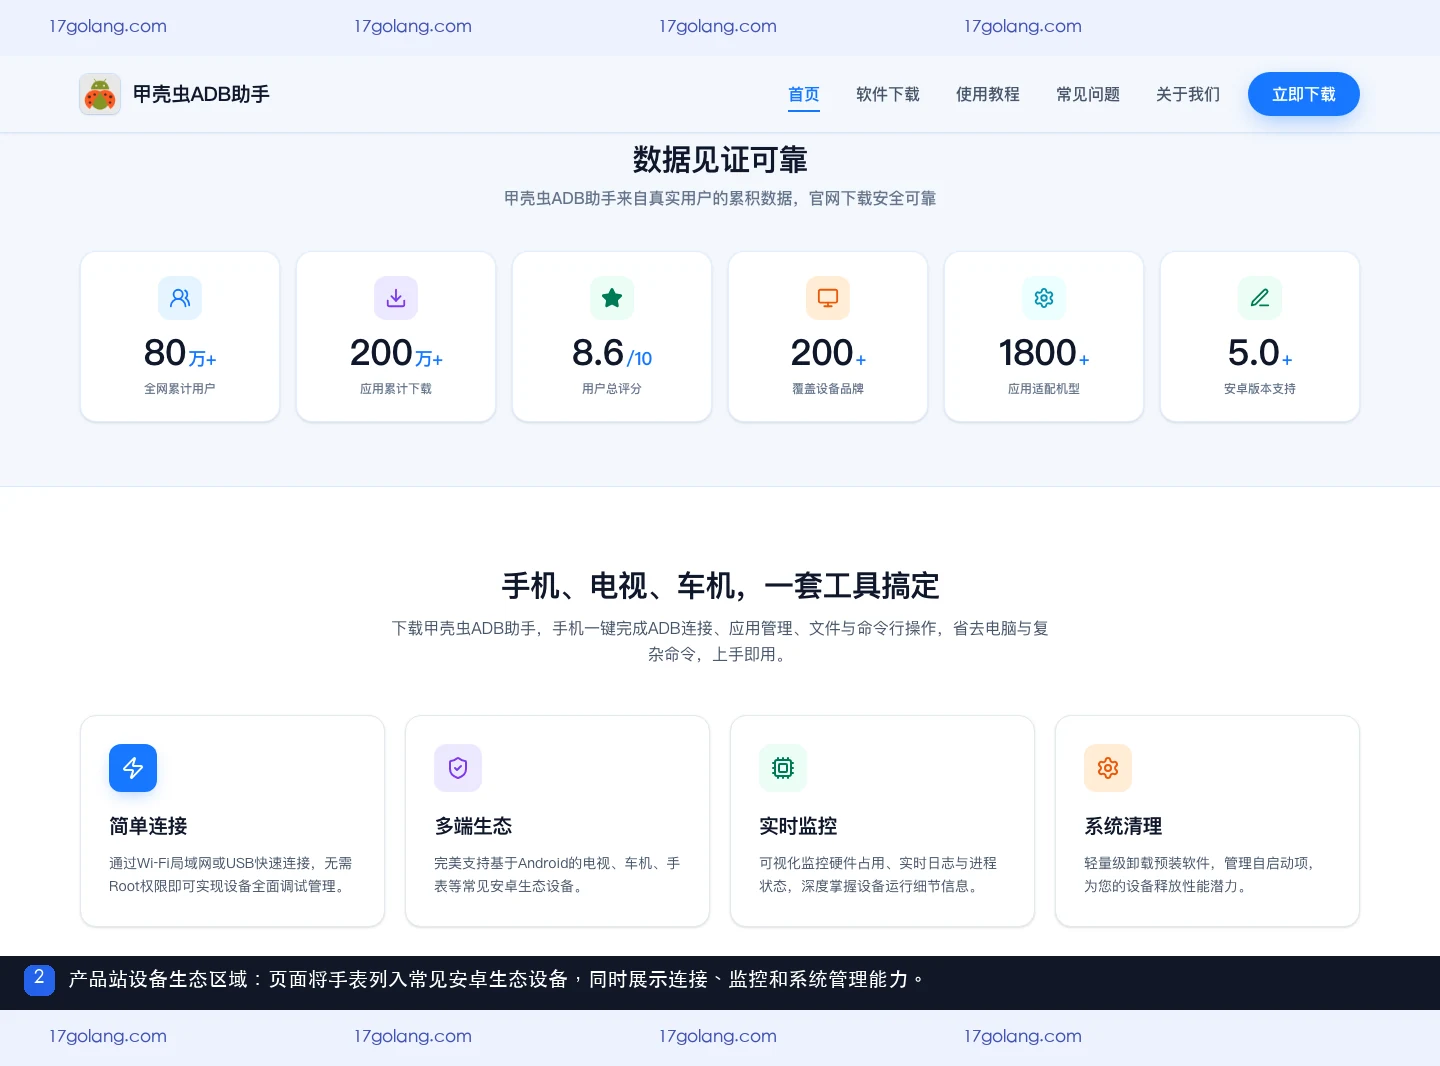Viewport: 1440px width, 1066px height.
Task: Click the 200万+ downloads value
Action: point(396,353)
